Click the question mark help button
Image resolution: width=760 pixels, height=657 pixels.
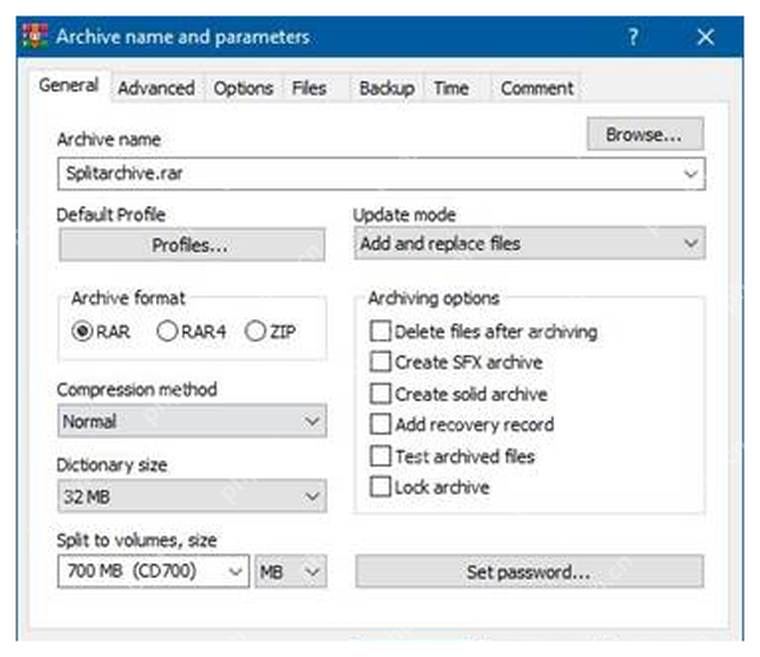[633, 37]
